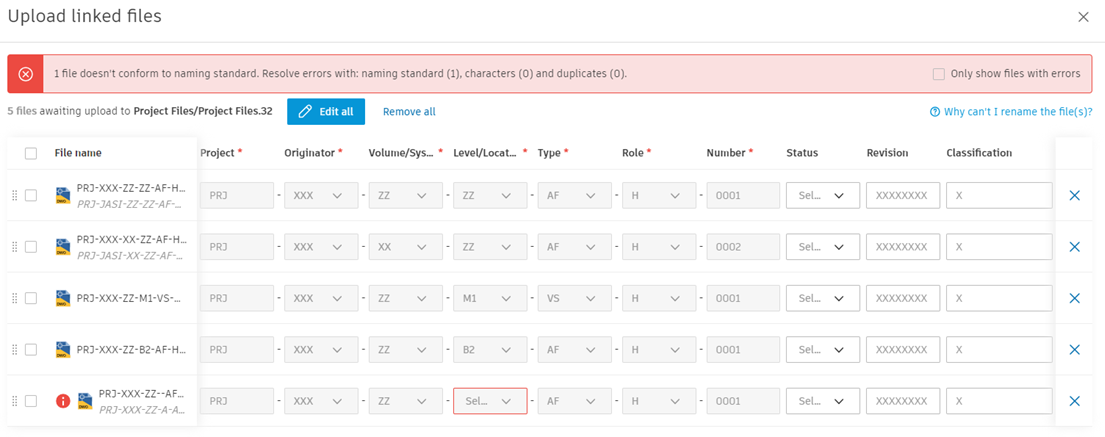Close the Upload linked files dialog
This screenshot has width=1105, height=437.
pos(1083,17)
